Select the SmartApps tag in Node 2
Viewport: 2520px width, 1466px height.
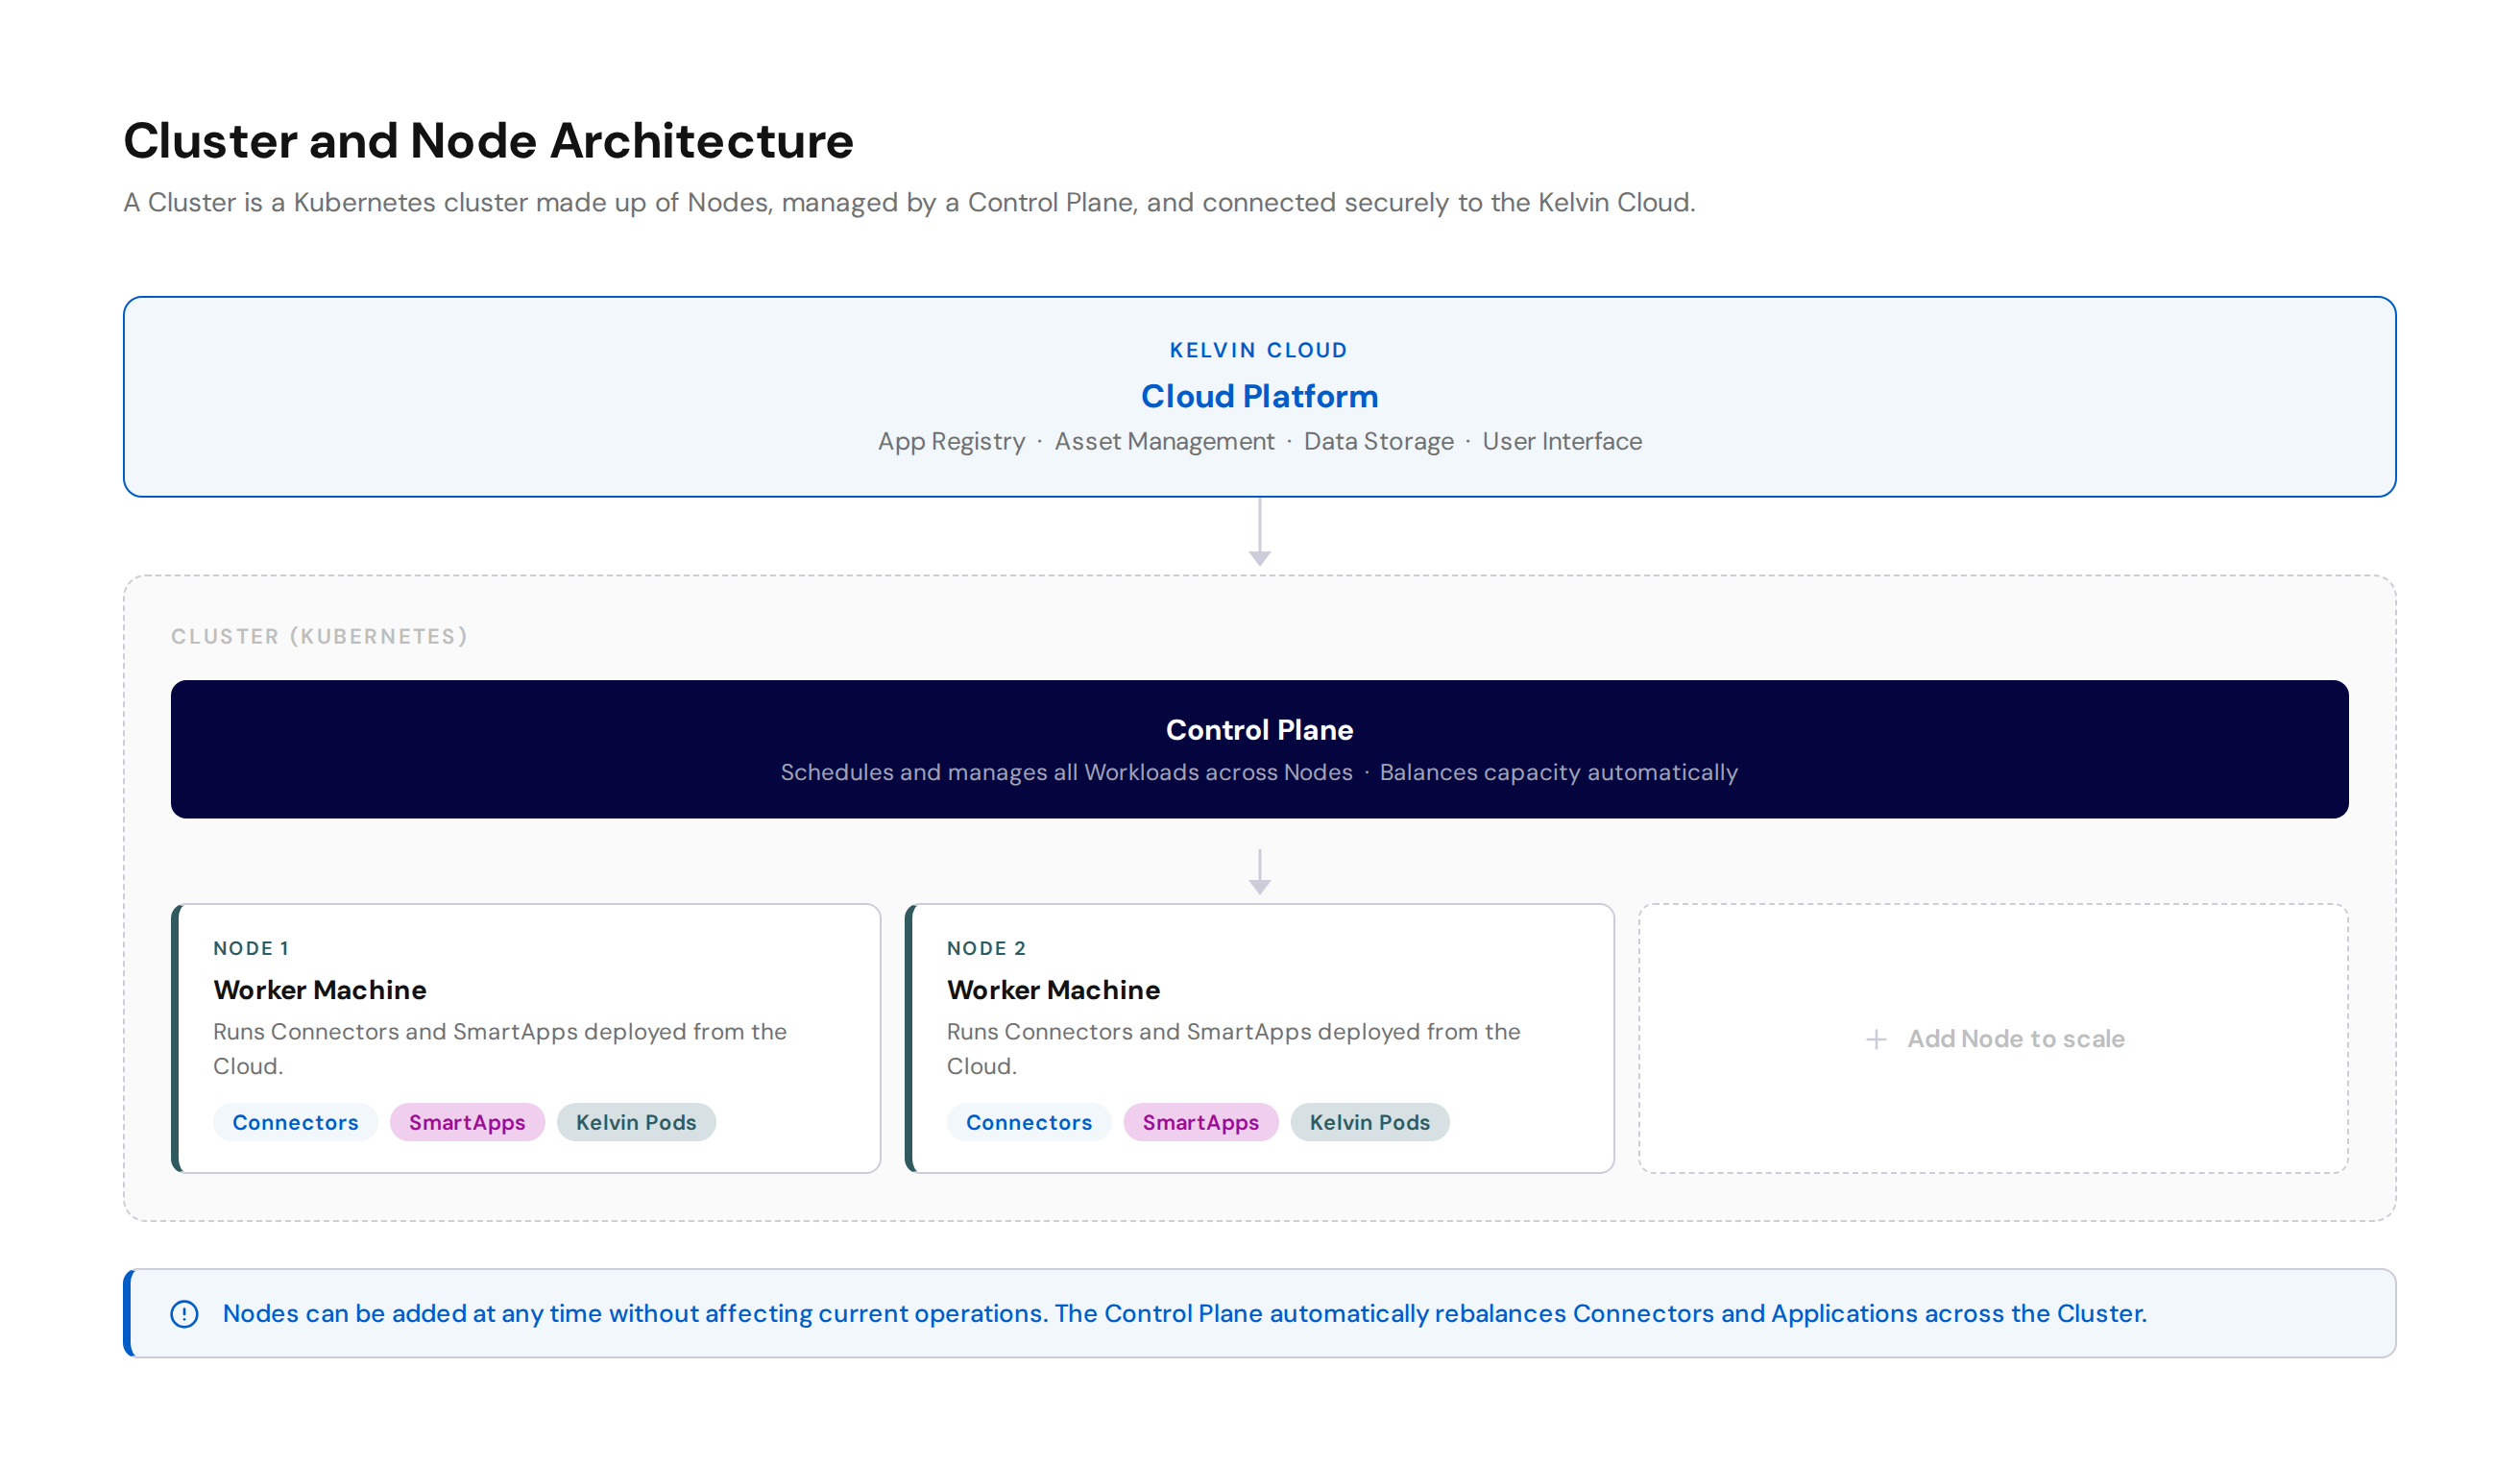pos(1201,1122)
